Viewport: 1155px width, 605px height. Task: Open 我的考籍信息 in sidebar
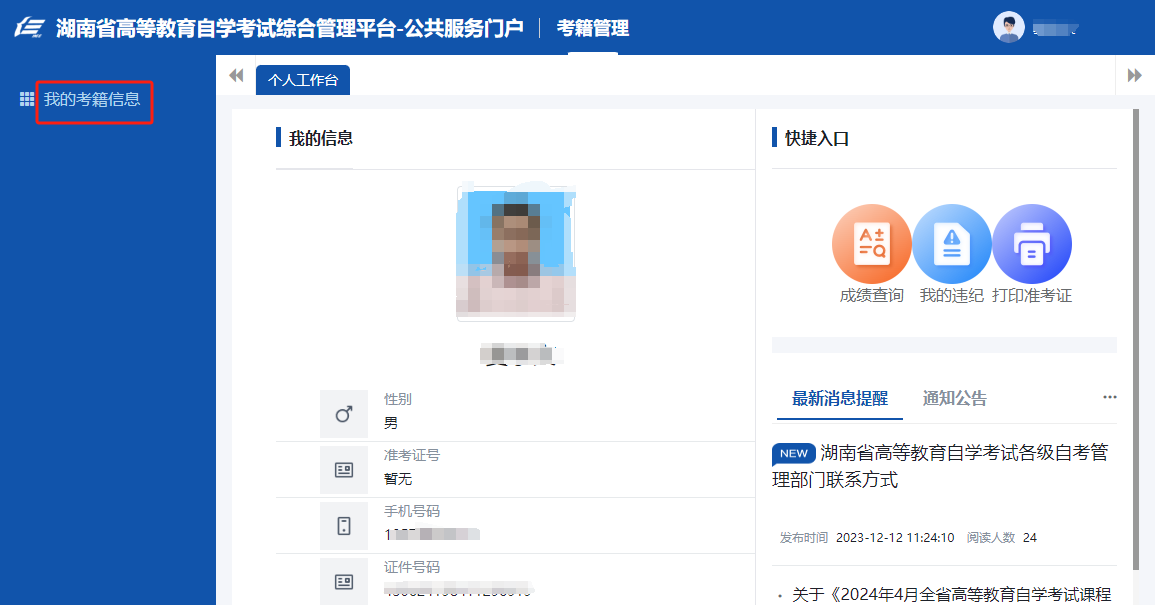point(92,100)
